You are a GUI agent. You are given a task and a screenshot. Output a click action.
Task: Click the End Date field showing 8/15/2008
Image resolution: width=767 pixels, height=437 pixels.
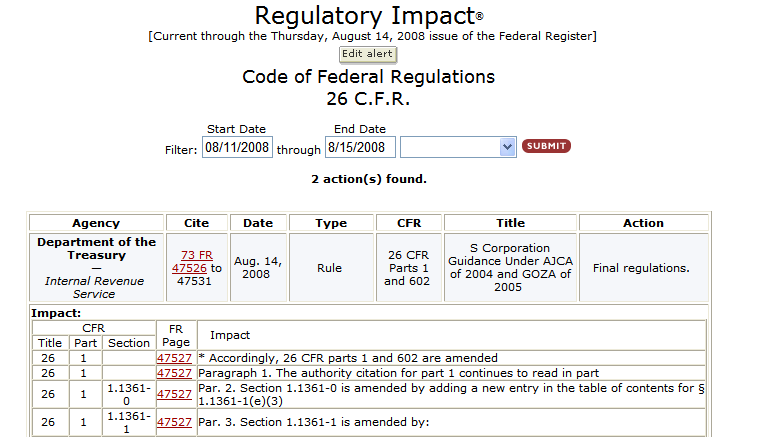tap(360, 147)
